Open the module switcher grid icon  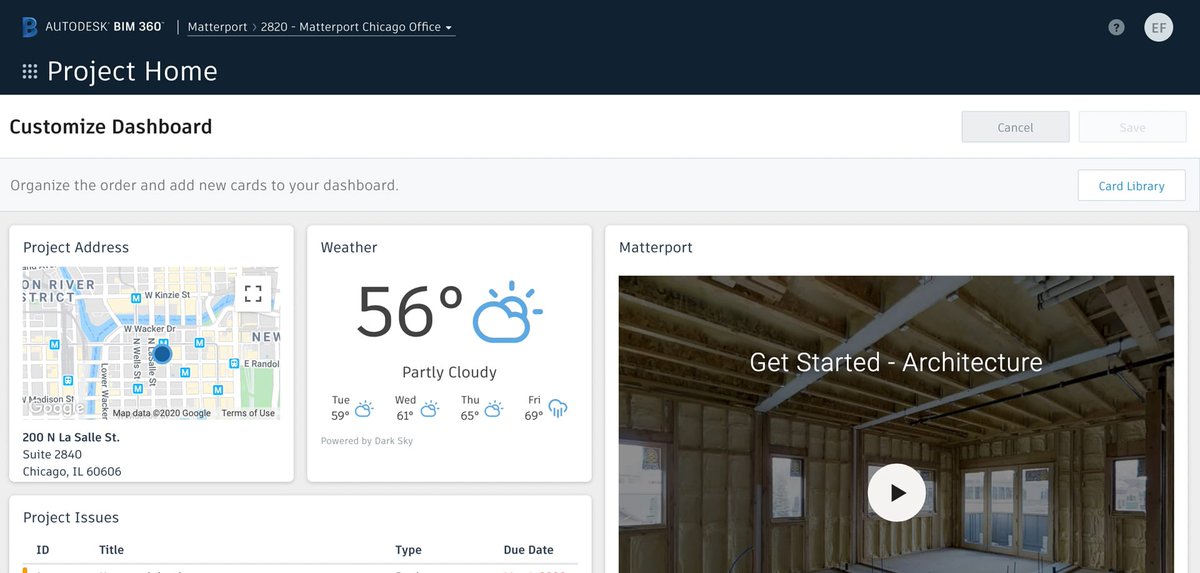point(30,72)
